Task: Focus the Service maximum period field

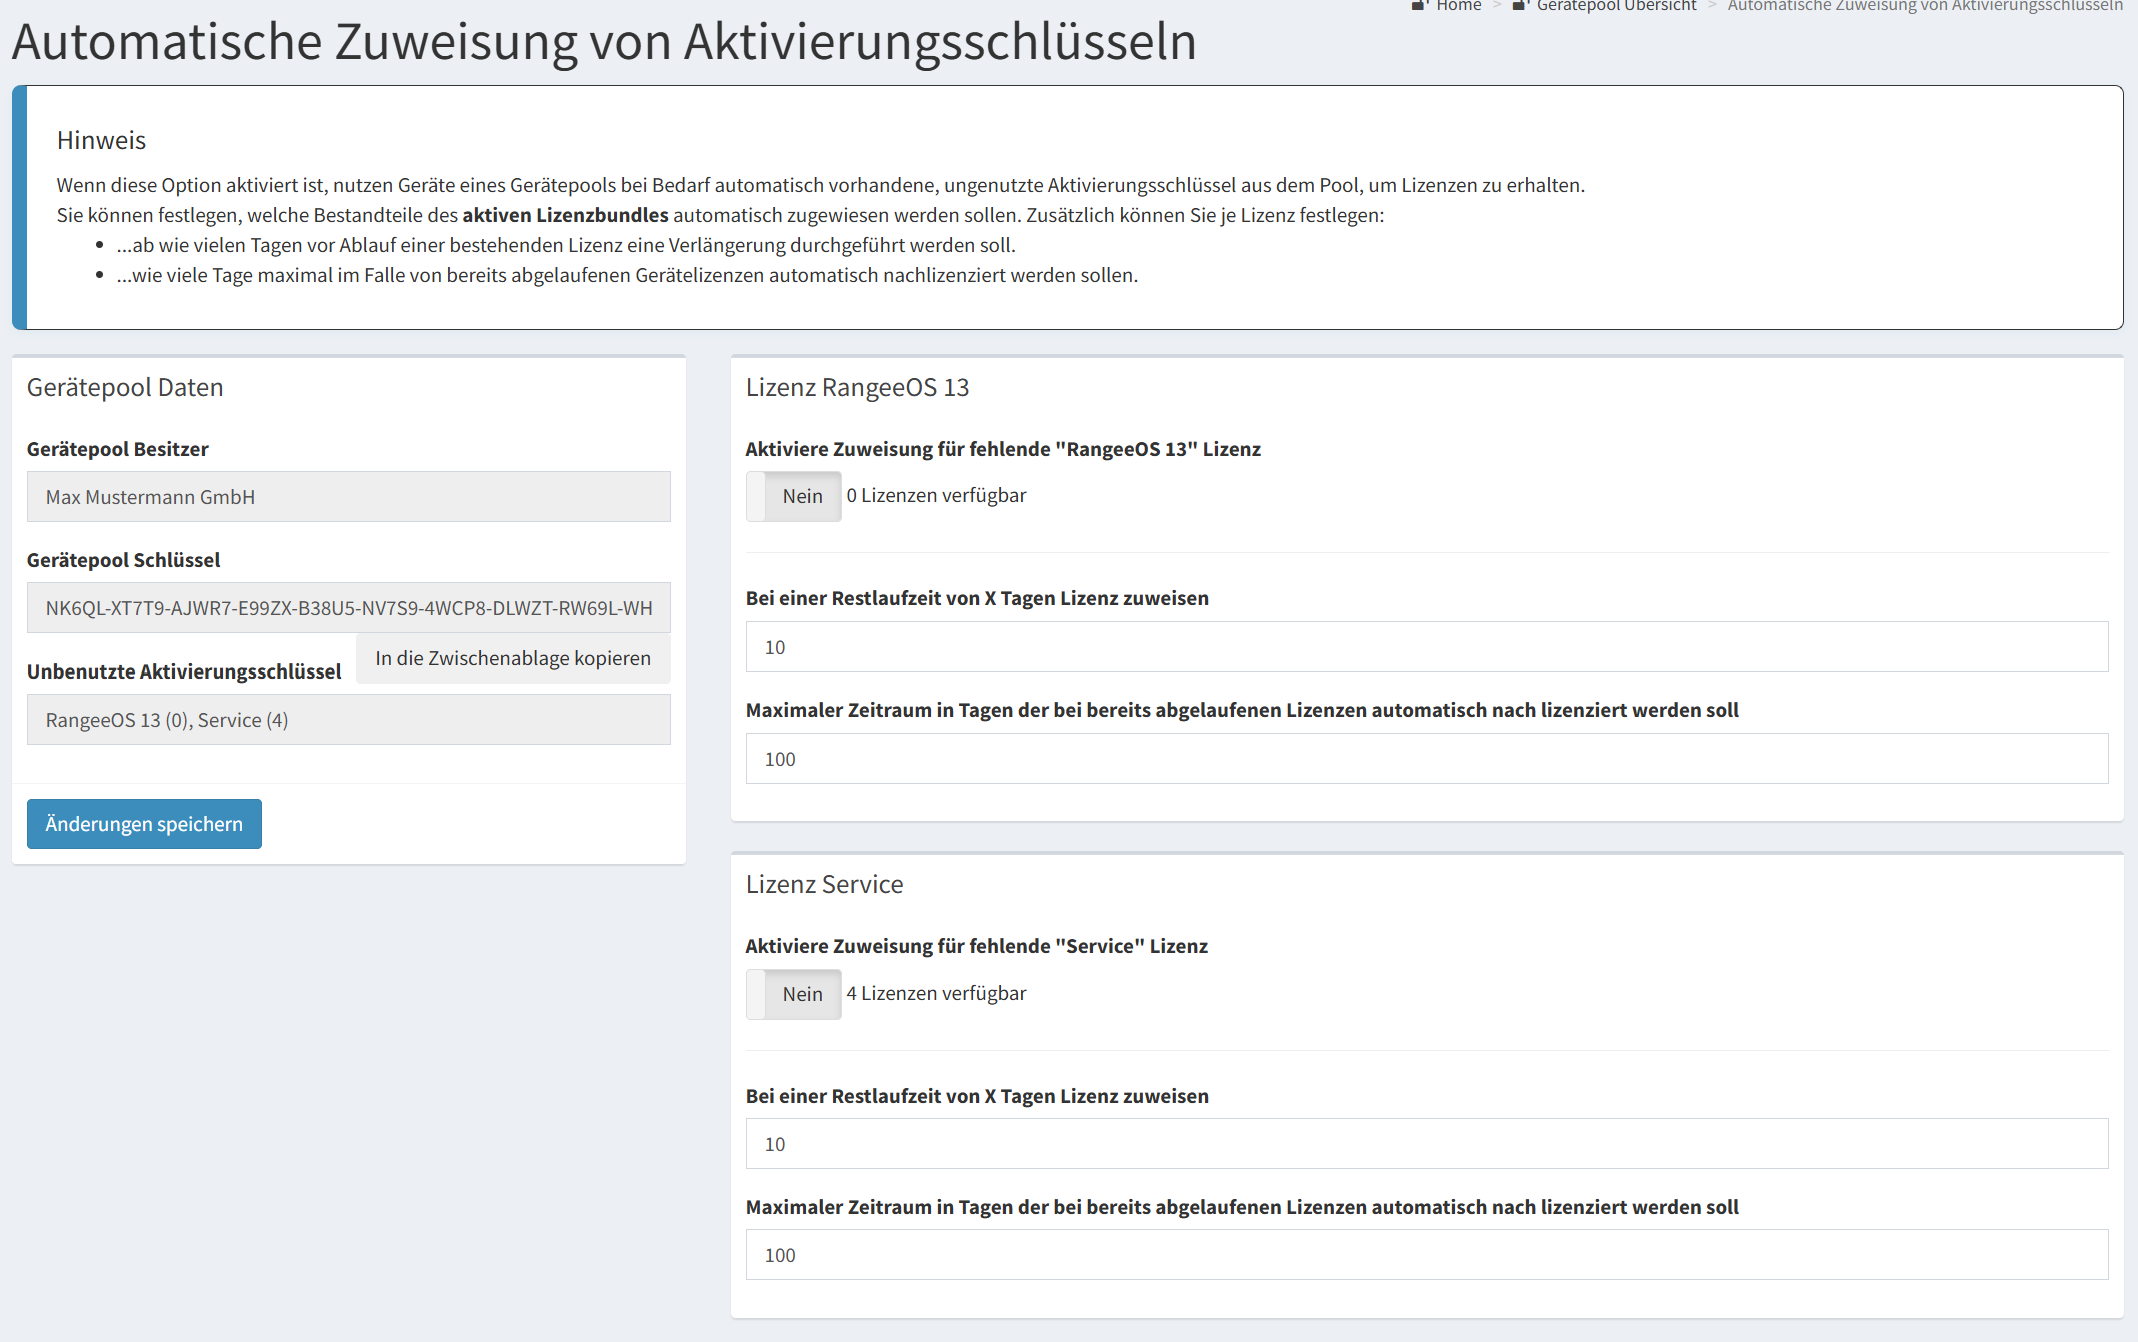Action: click(x=1426, y=1255)
